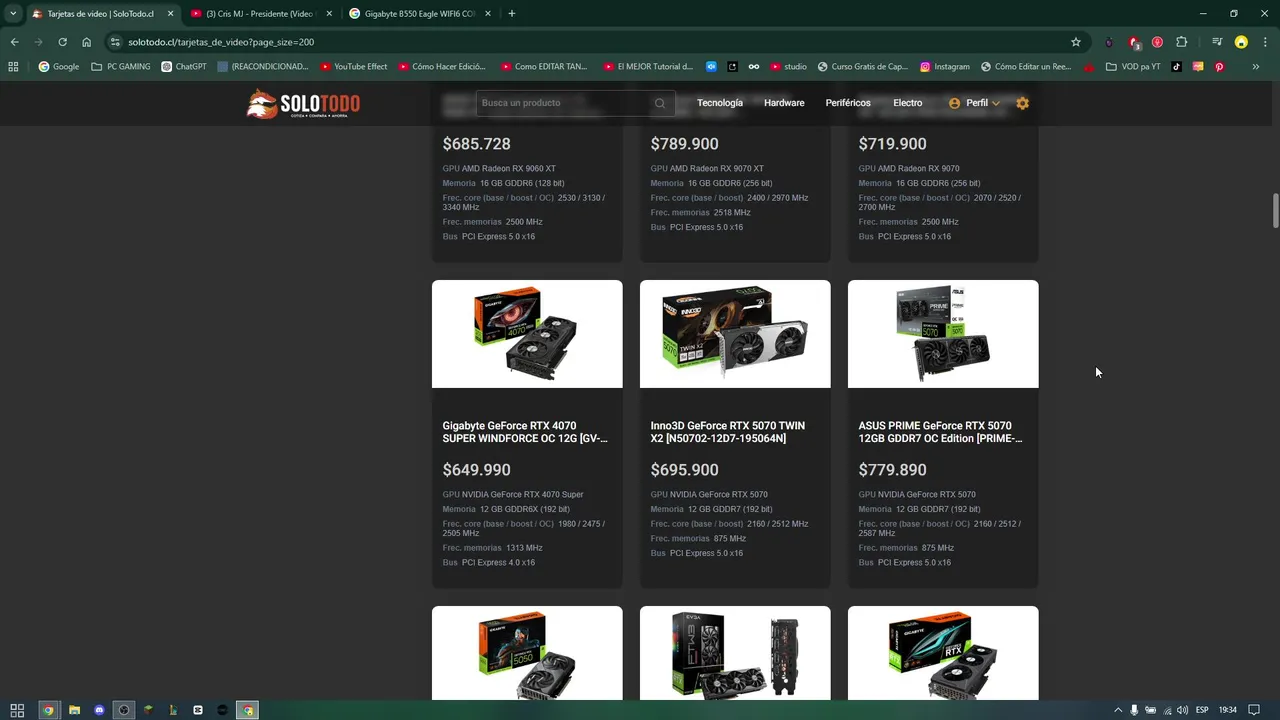Open the Periféricos menu

pyautogui.click(x=848, y=103)
